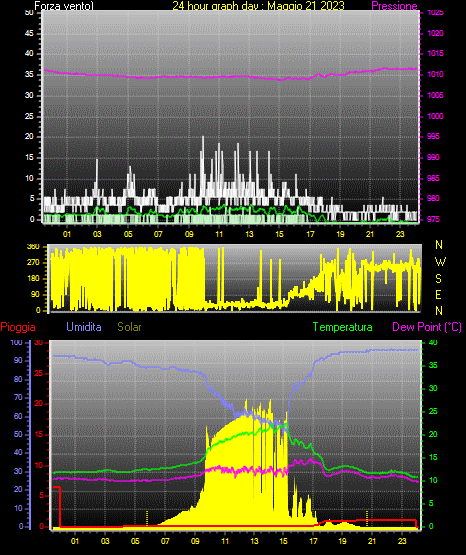This screenshot has width=466, height=555.
Task: Click the W compass direction label
Action: tap(440, 262)
